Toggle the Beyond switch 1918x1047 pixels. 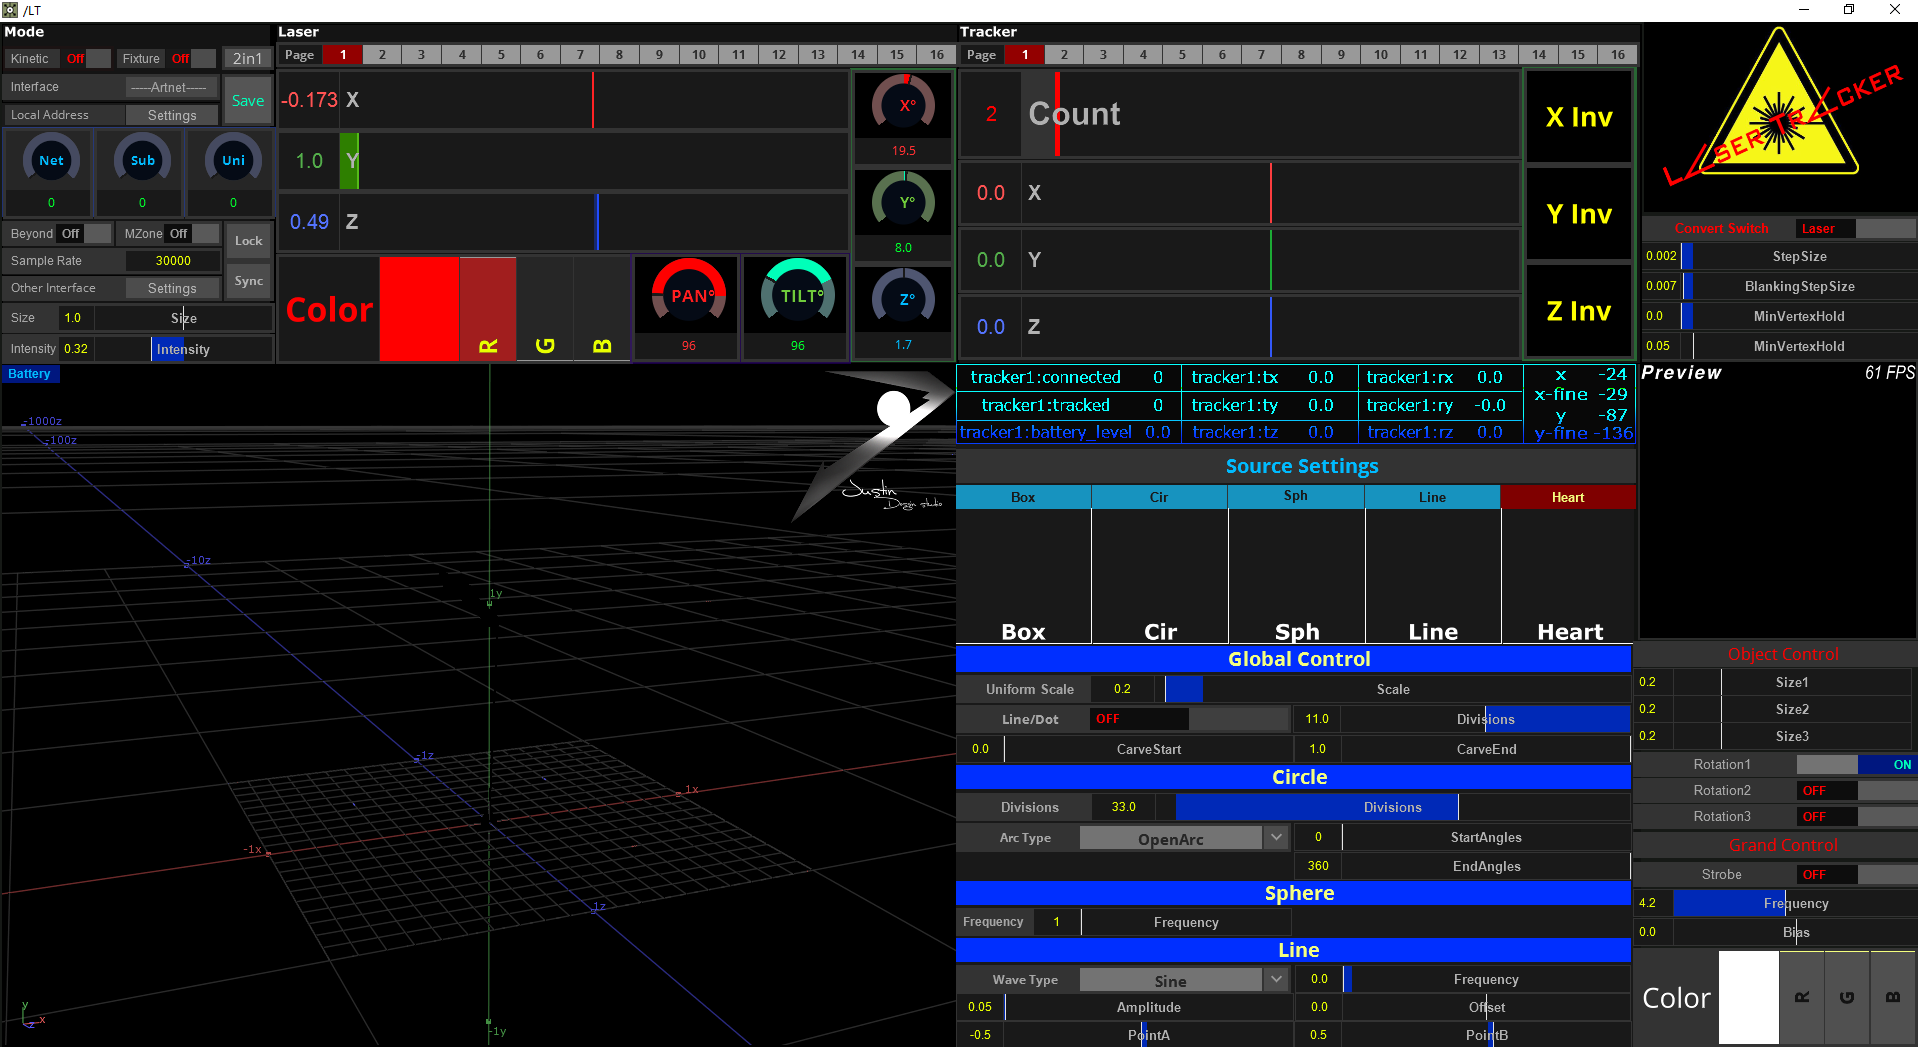[x=84, y=234]
